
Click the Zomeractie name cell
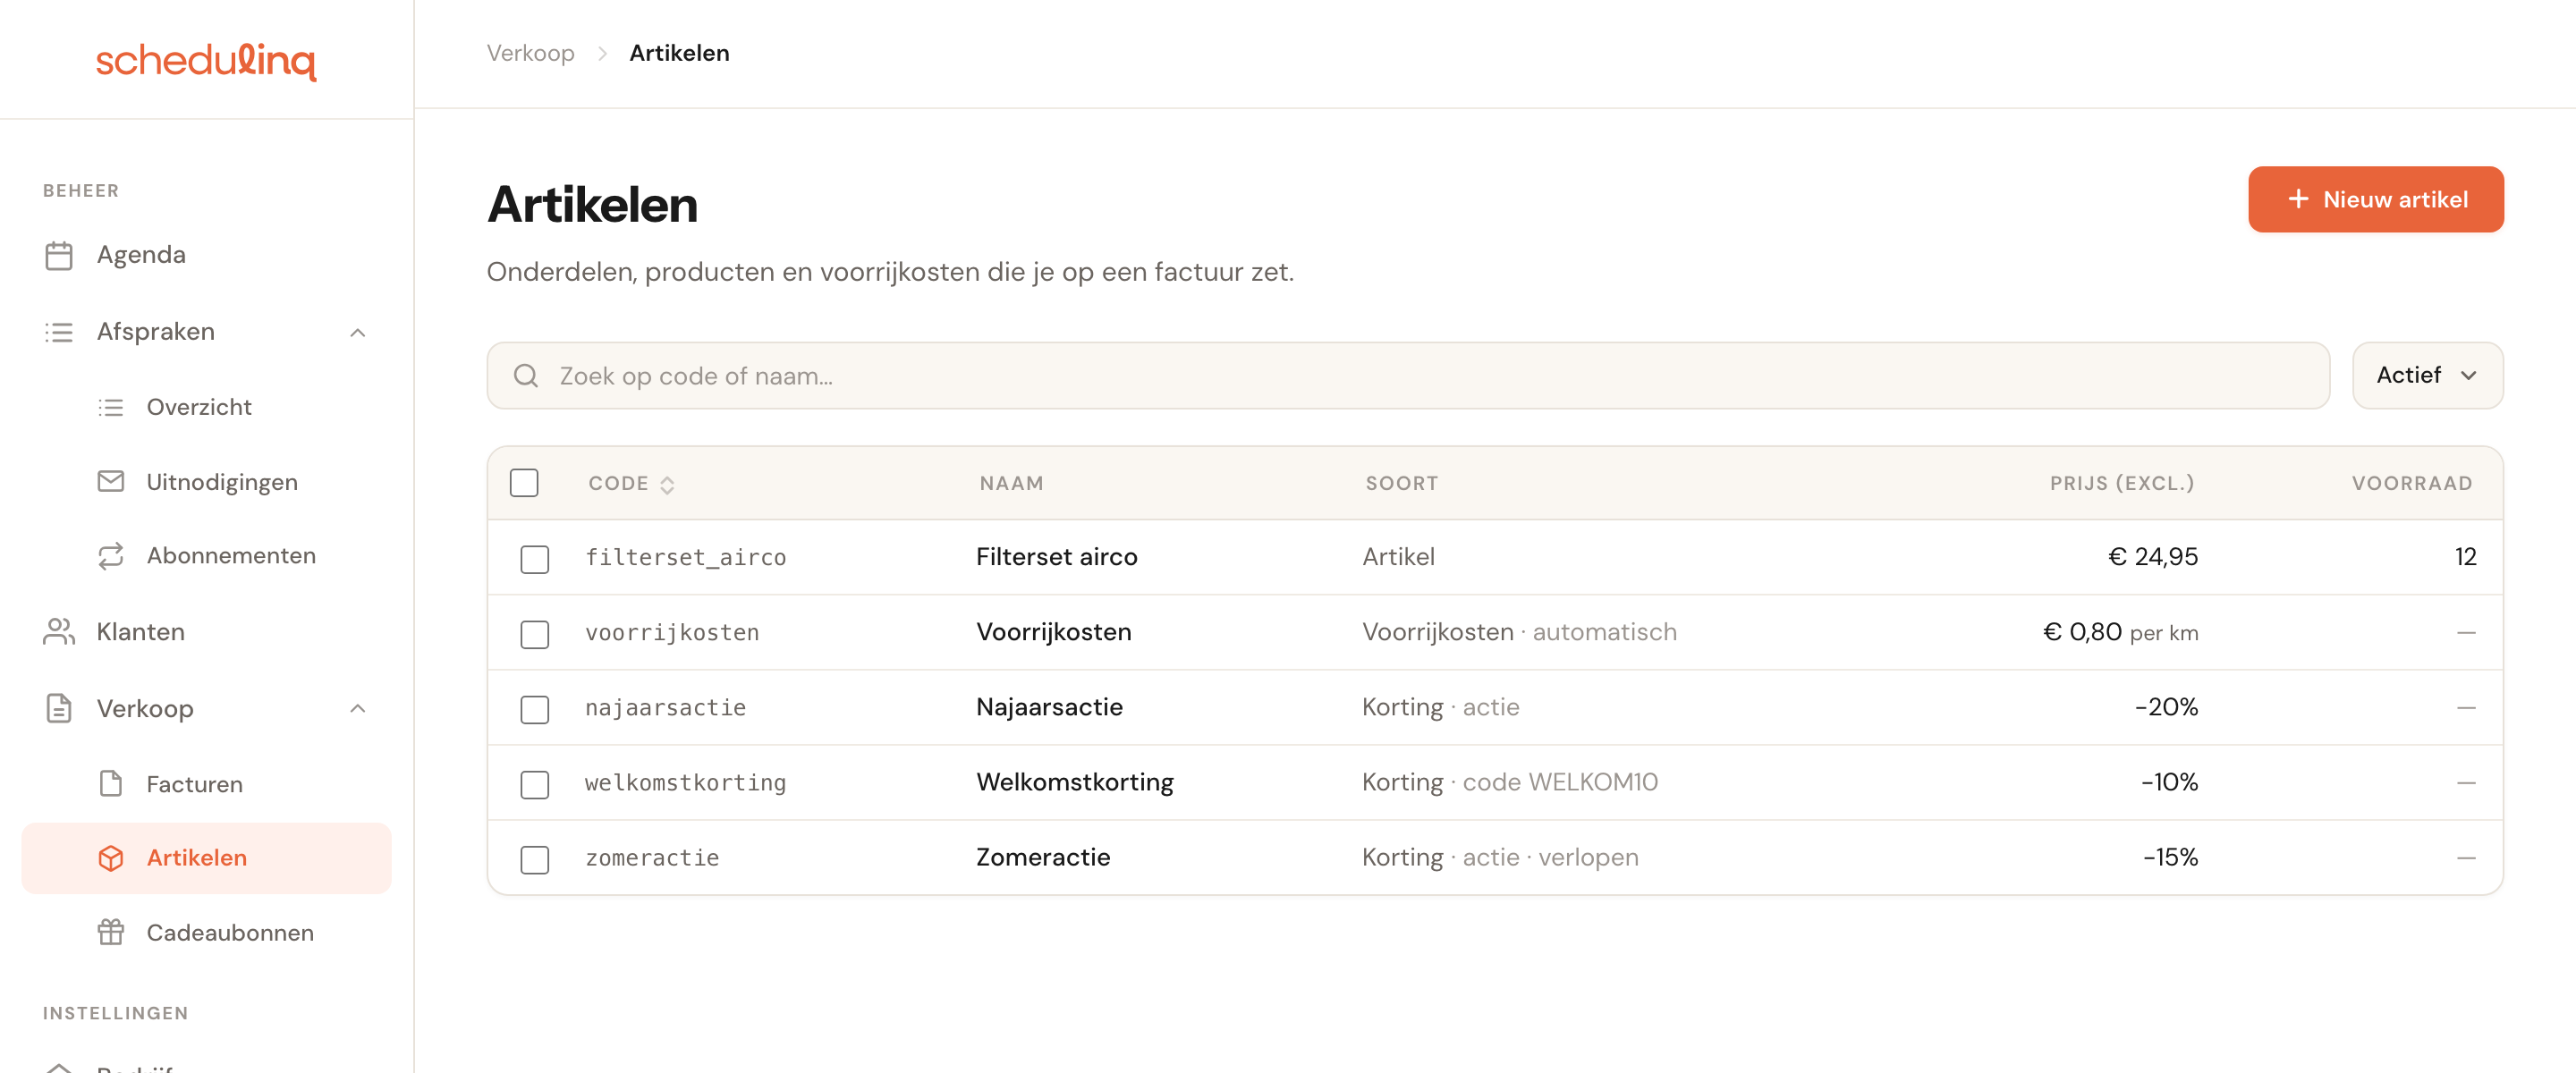[1042, 857]
